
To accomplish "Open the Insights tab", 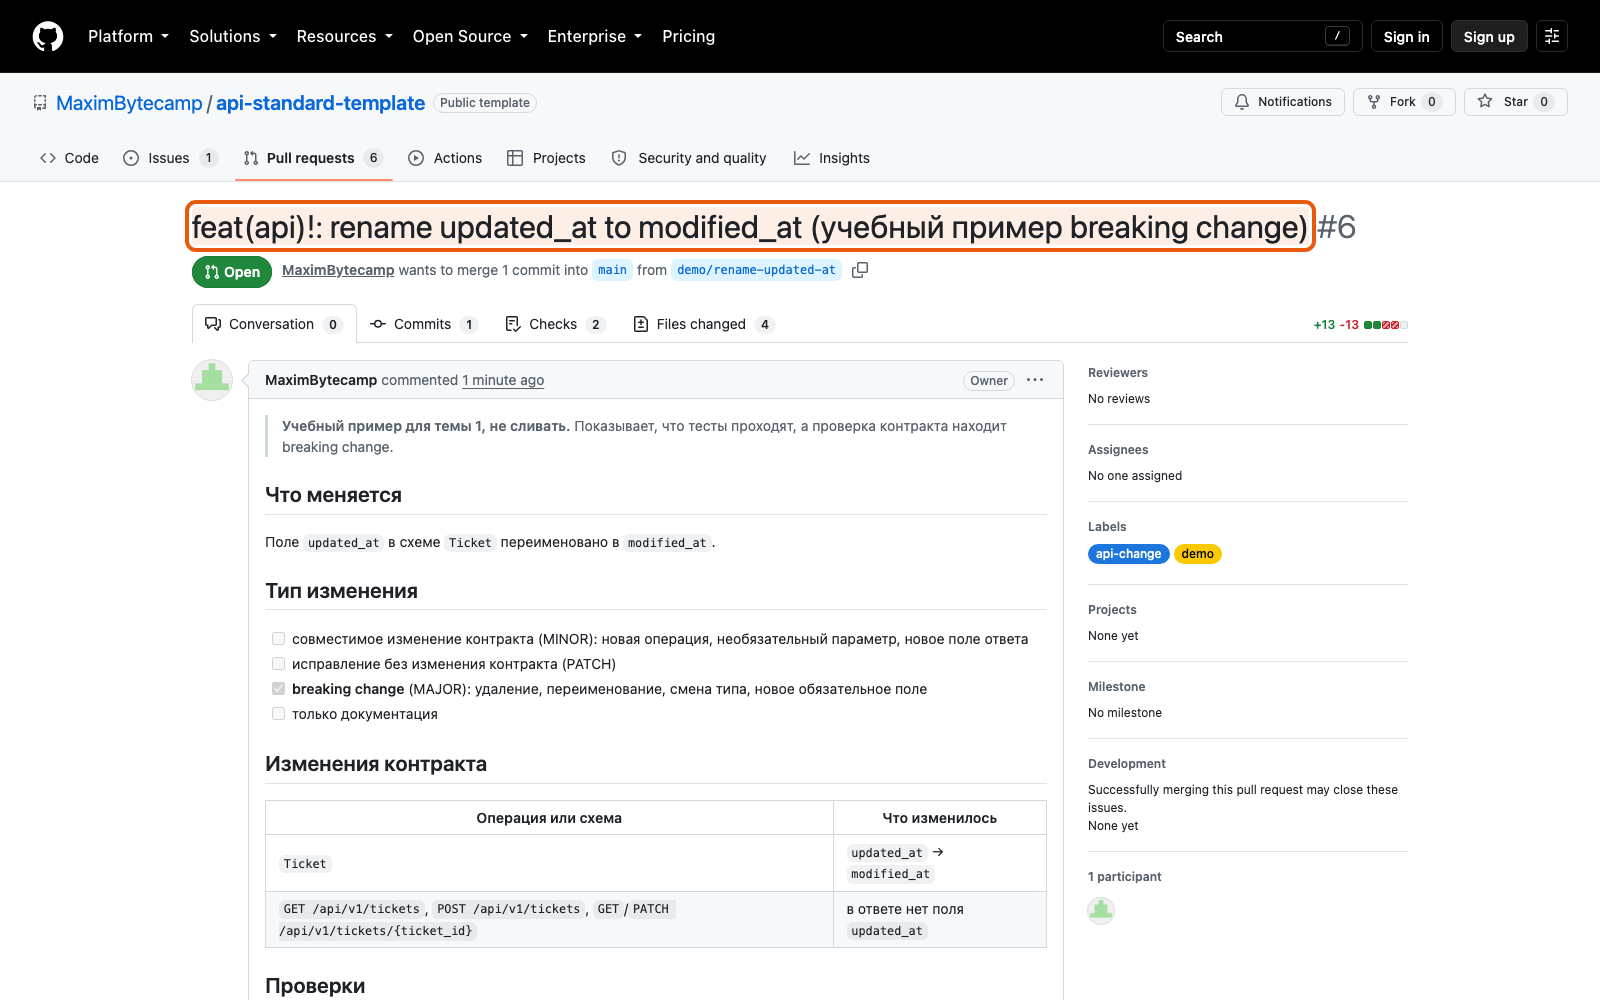I will (x=832, y=158).
